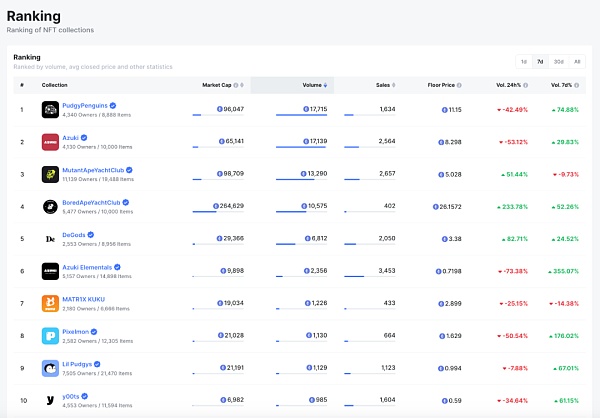The height and width of the screenshot is (418, 600).
Task: Select the 1d time range
Action: [524, 61]
